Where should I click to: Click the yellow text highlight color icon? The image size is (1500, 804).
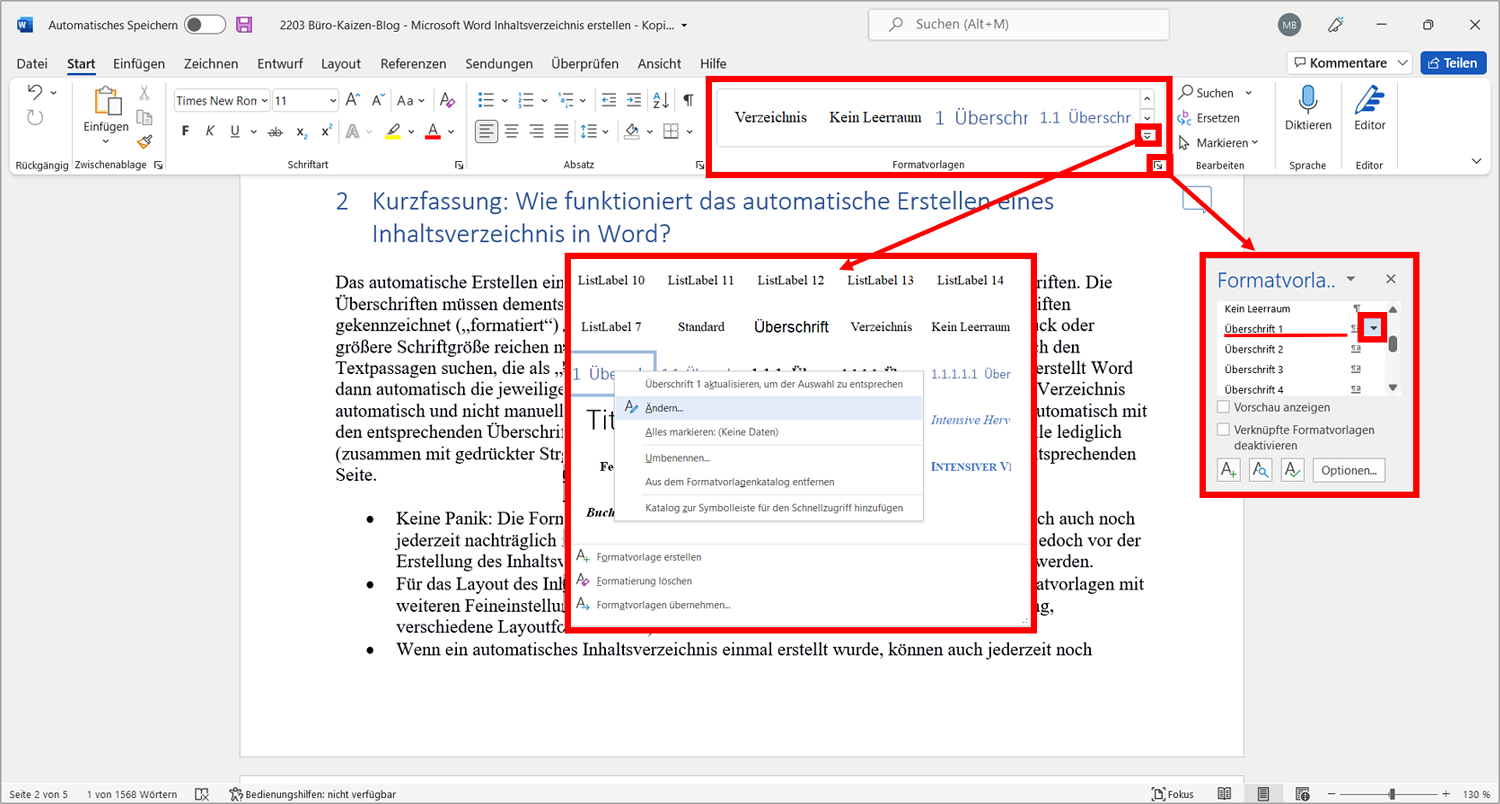click(393, 131)
